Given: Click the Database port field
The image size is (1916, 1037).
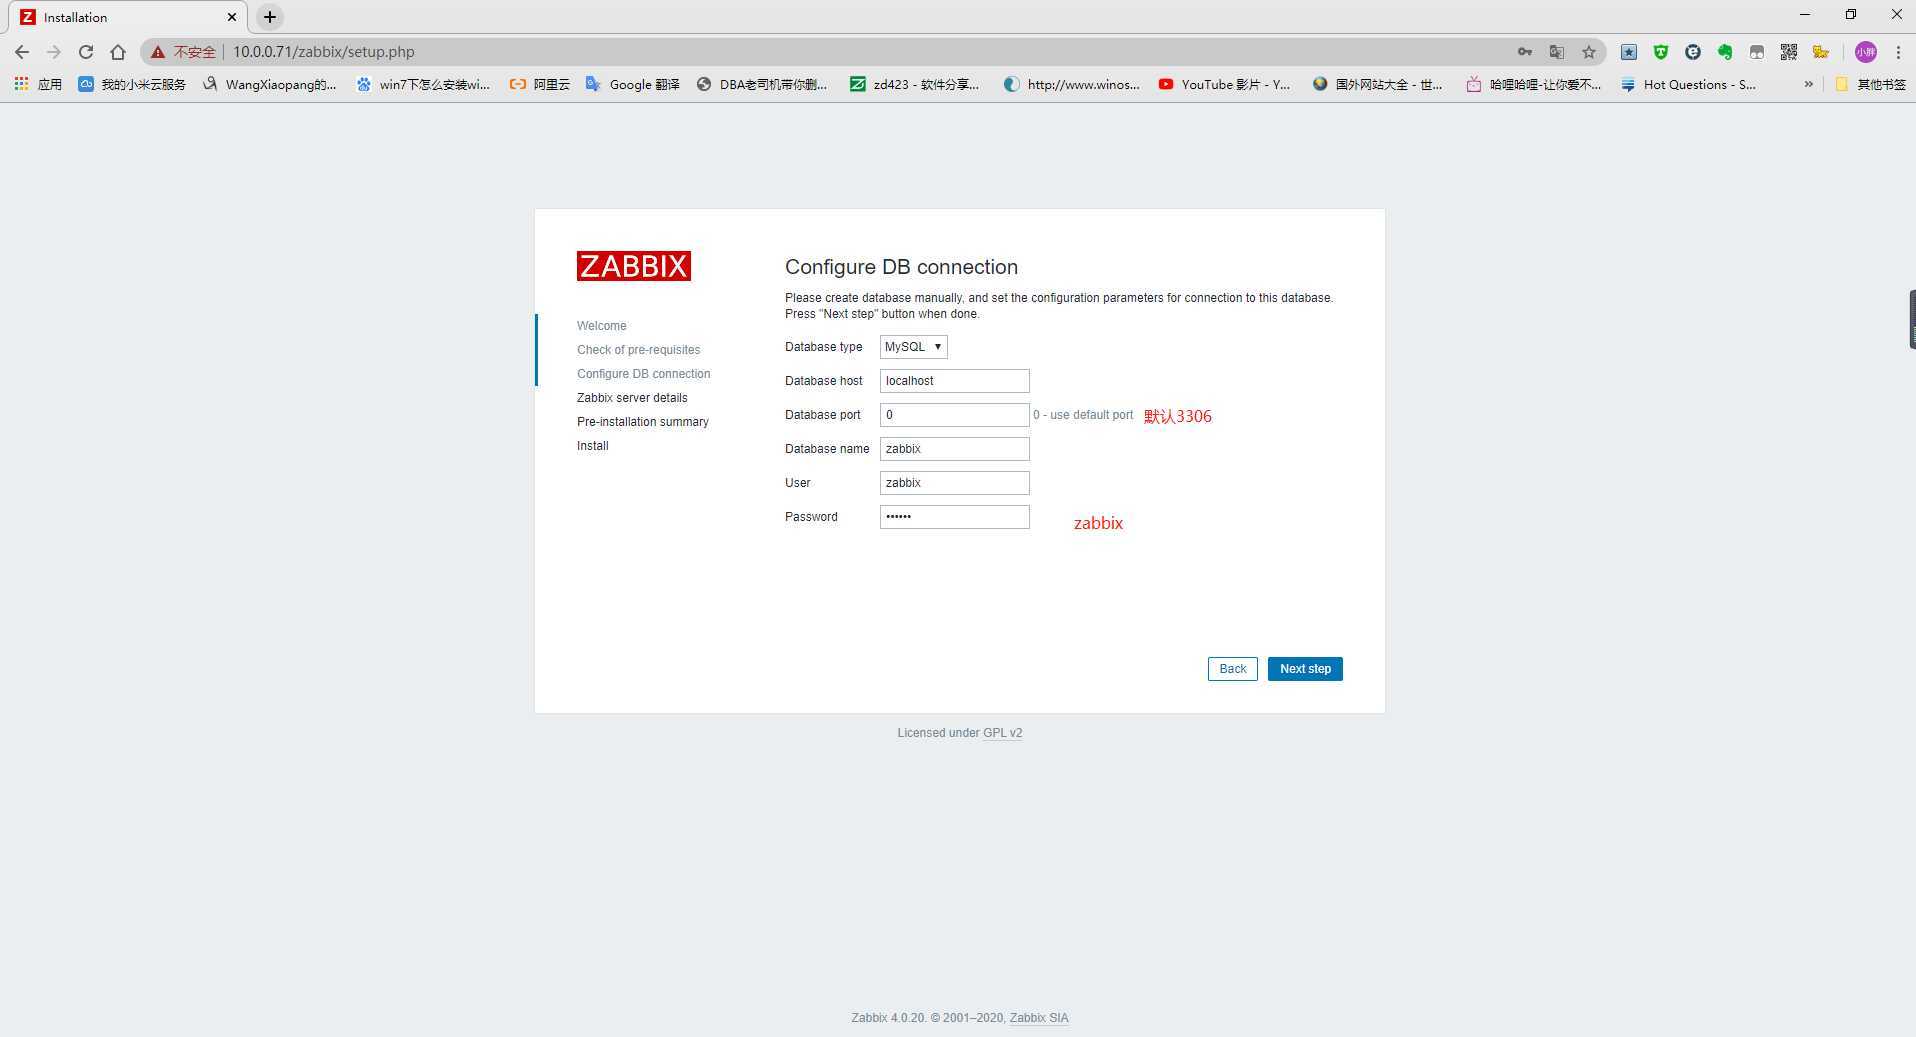Looking at the screenshot, I should click(x=954, y=415).
